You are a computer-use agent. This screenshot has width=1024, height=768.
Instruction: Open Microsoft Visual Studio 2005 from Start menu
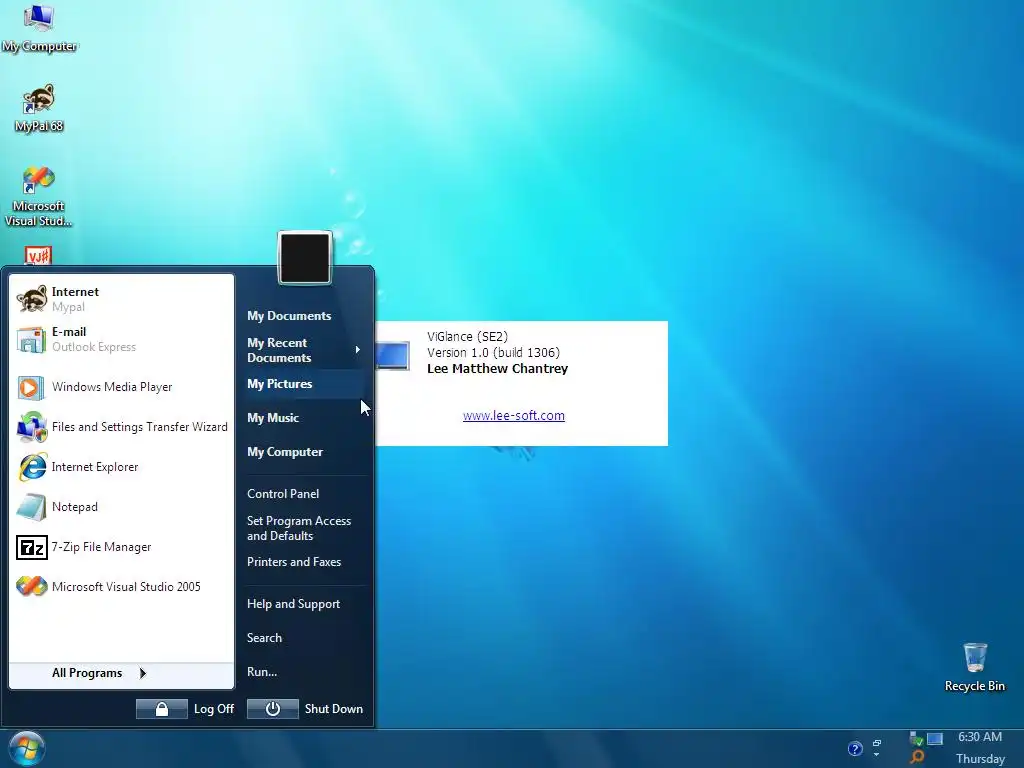(x=121, y=587)
